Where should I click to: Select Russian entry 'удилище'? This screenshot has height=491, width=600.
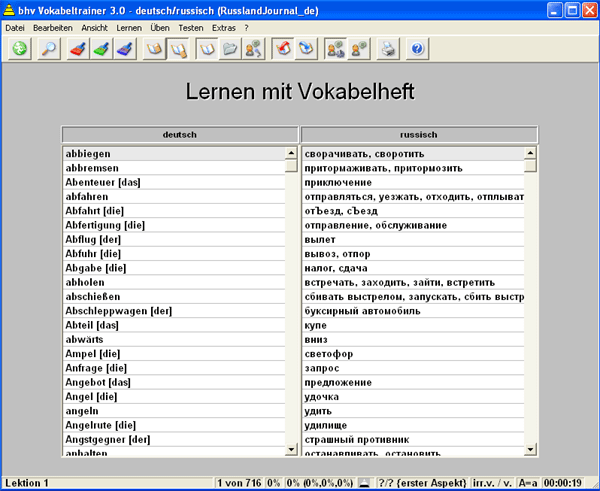[x=413, y=425]
